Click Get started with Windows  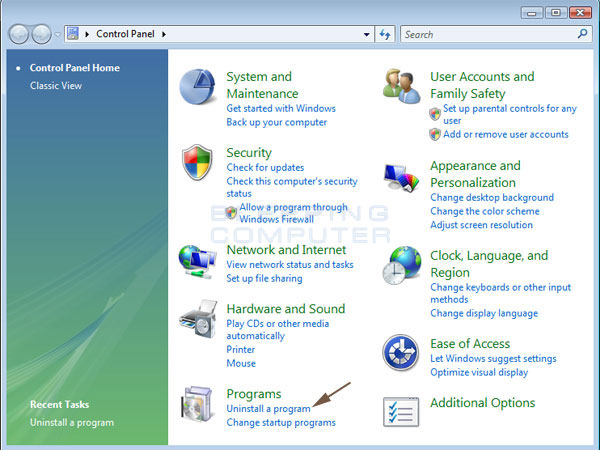click(281, 108)
